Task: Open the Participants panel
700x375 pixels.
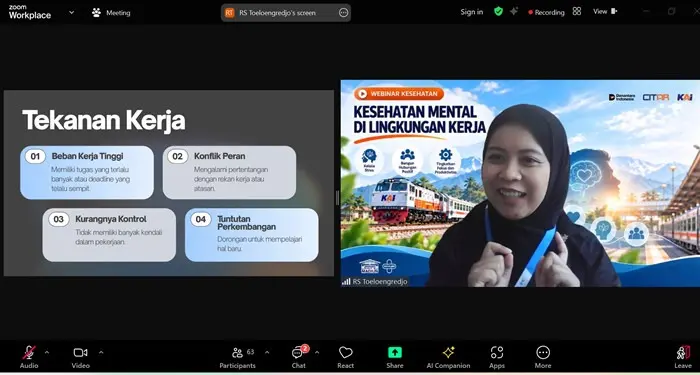Action: tap(238, 358)
